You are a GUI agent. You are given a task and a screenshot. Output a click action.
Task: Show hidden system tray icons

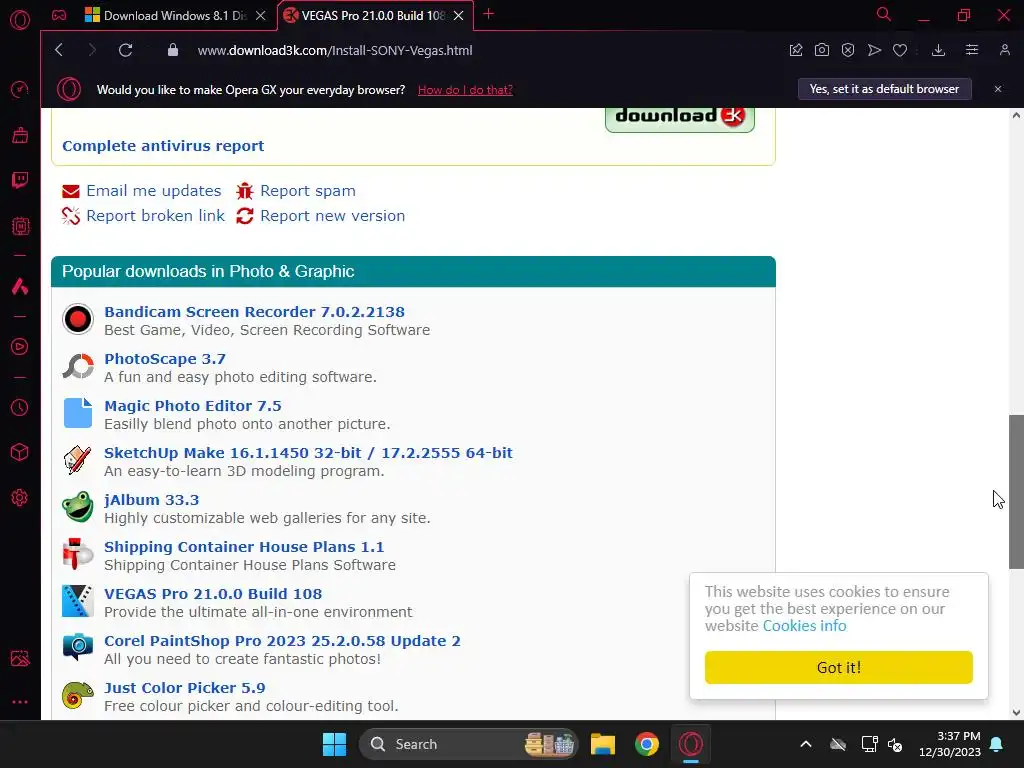pyautogui.click(x=806, y=744)
